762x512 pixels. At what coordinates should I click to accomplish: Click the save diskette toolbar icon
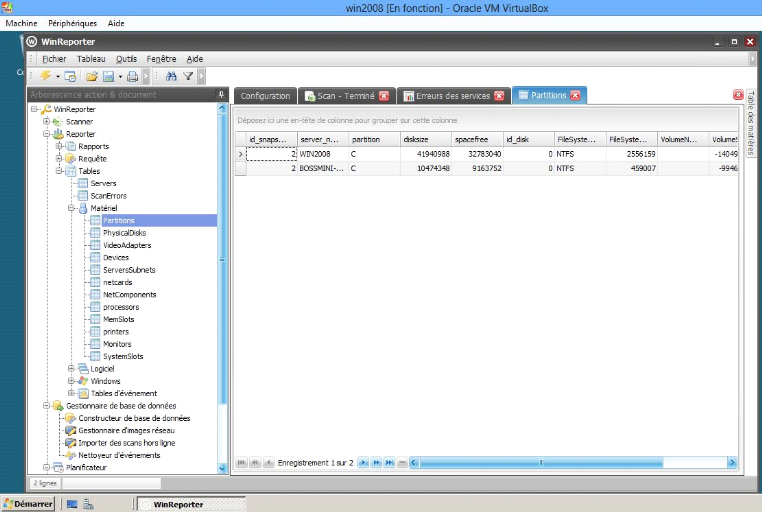(x=108, y=76)
